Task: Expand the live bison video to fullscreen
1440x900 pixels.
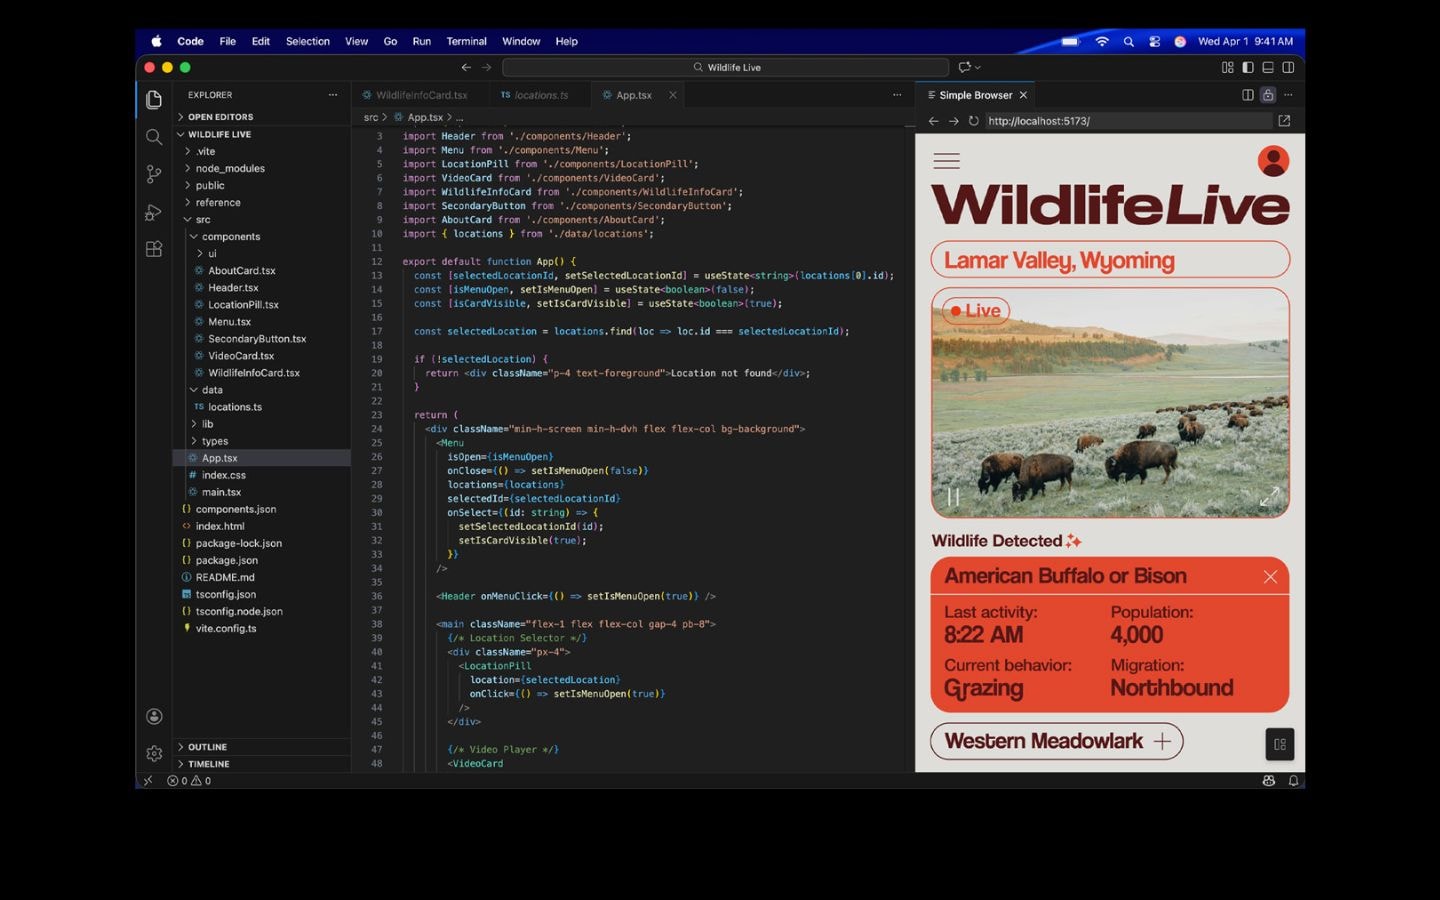Action: pos(1269,497)
